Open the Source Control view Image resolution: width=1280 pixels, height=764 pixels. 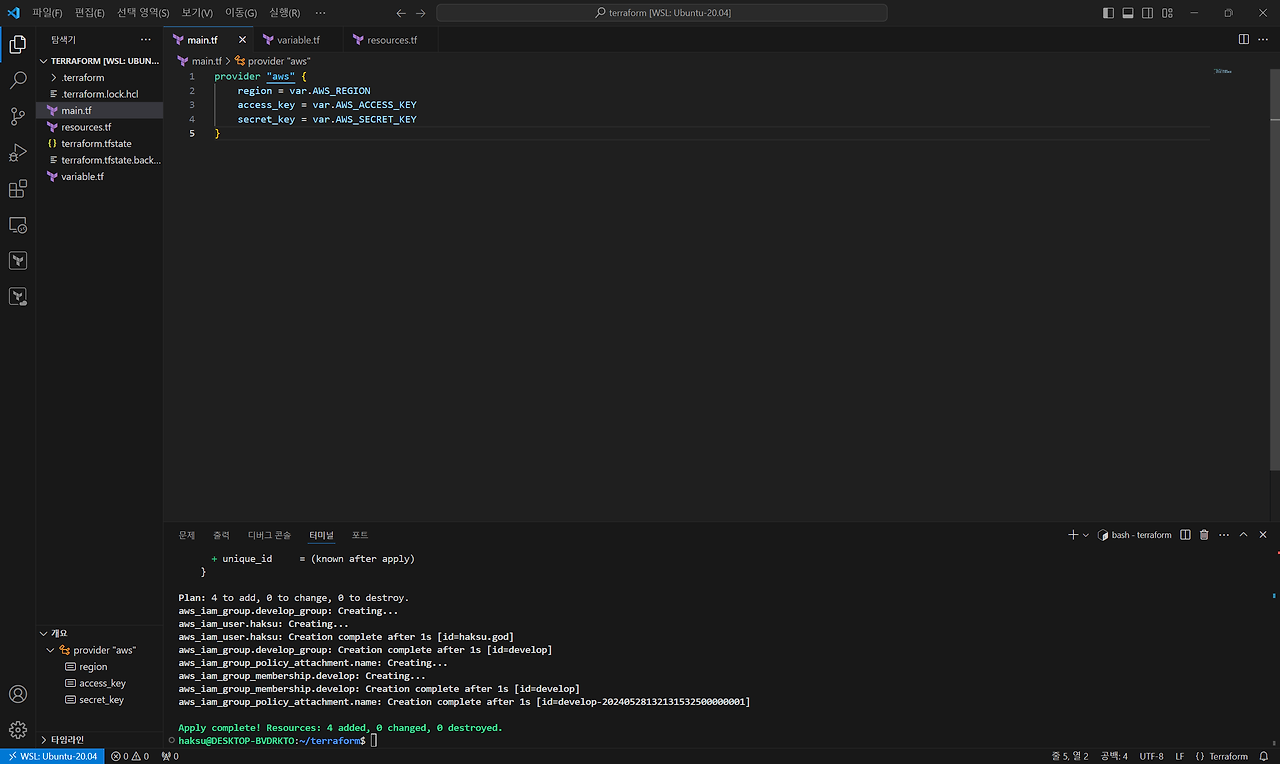17,117
